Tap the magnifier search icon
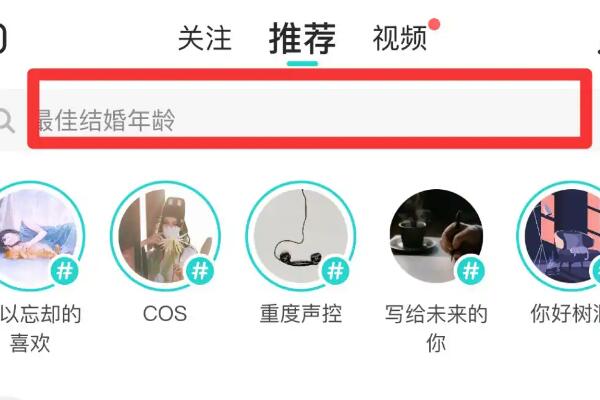The image size is (600, 400). point(7,120)
